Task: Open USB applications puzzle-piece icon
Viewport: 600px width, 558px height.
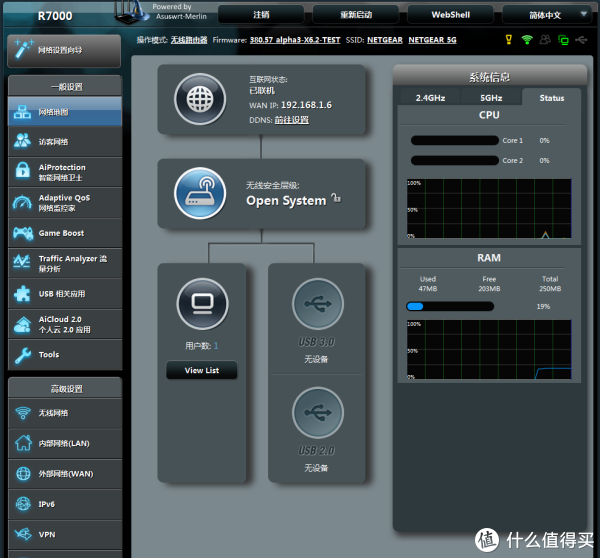Action: (x=22, y=294)
